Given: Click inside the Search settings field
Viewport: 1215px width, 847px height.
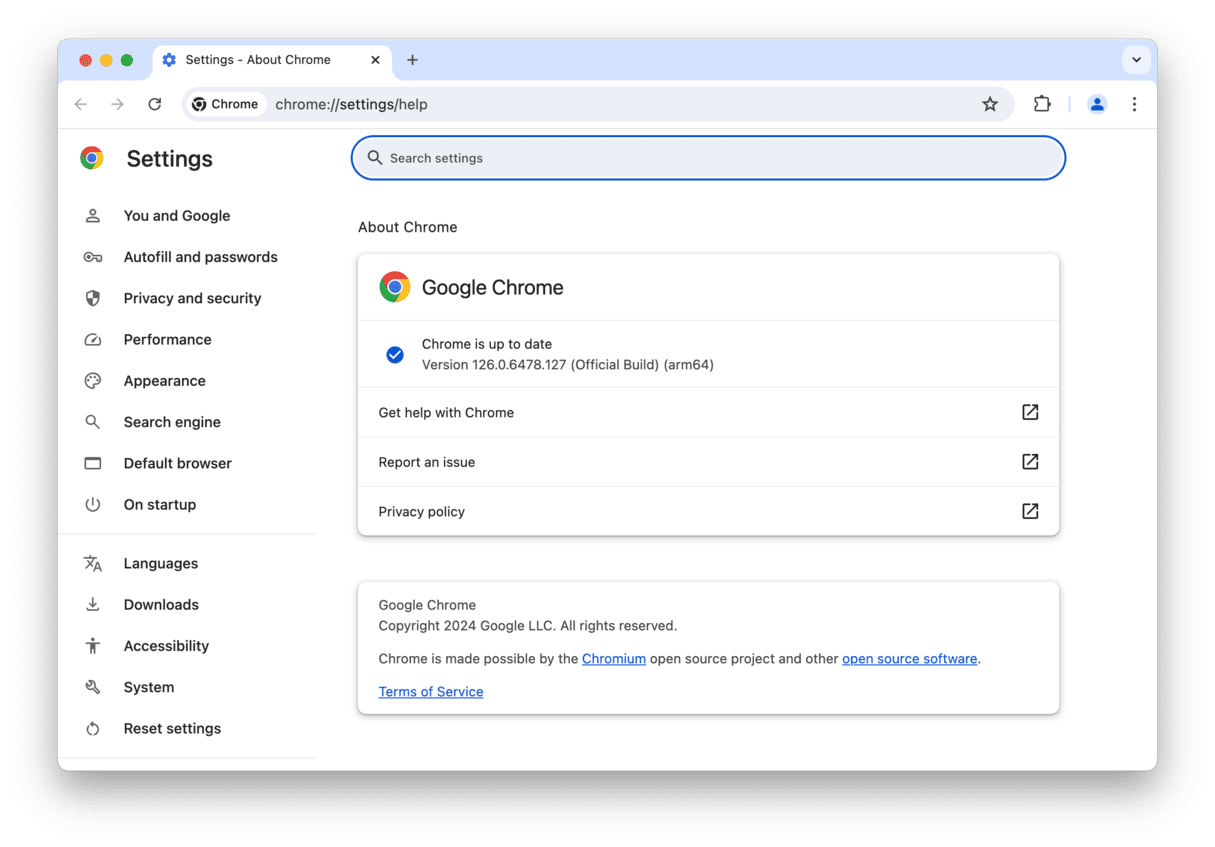Looking at the screenshot, I should pyautogui.click(x=707, y=157).
